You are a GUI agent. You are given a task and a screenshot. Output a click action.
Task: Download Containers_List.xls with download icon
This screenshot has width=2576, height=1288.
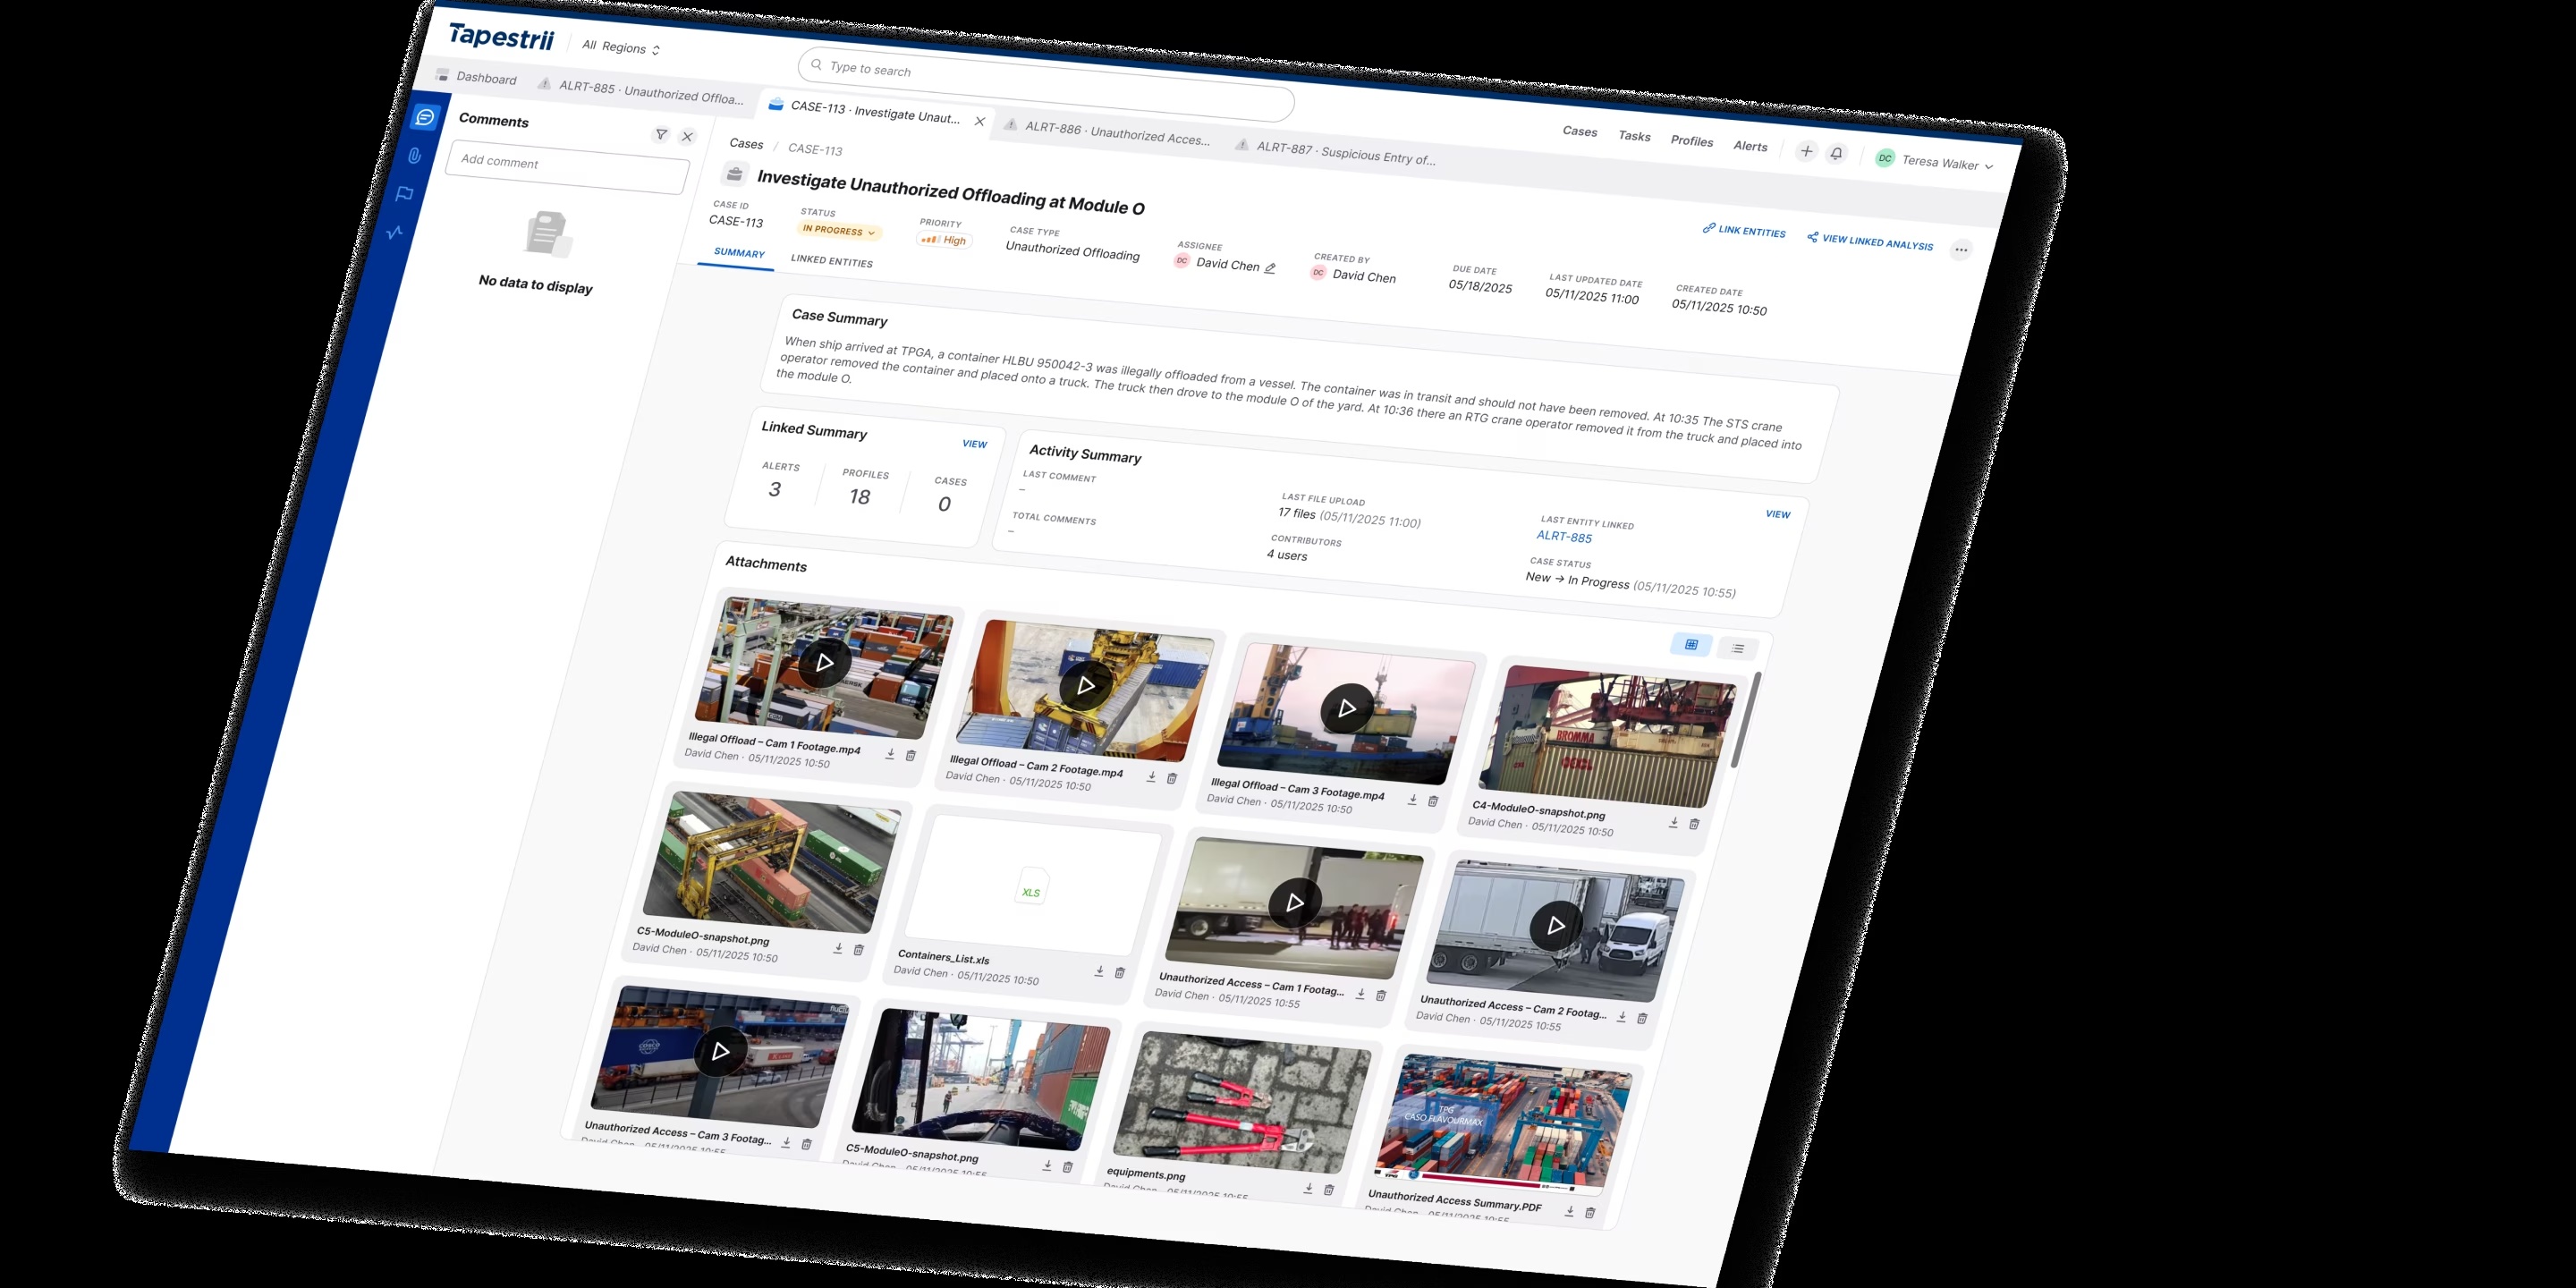coord(1099,971)
